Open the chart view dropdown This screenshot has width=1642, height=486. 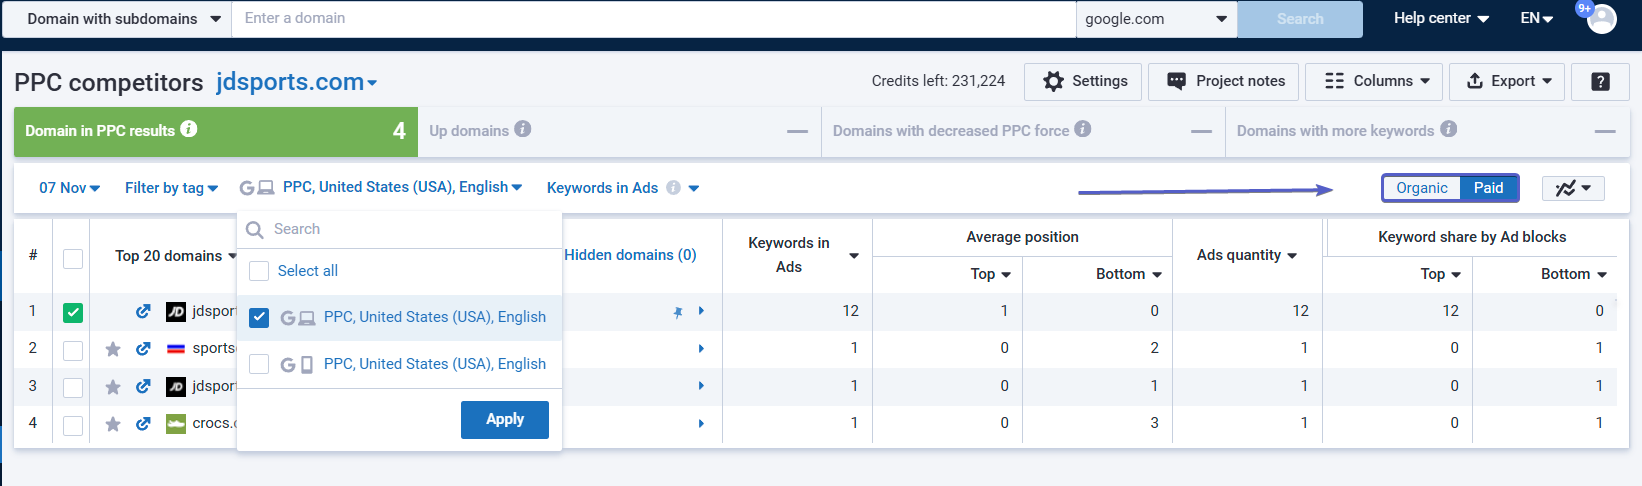(1573, 188)
